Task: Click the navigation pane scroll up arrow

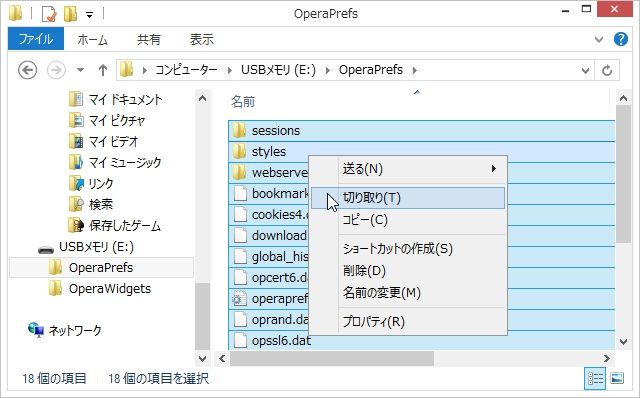Action: (x=202, y=98)
